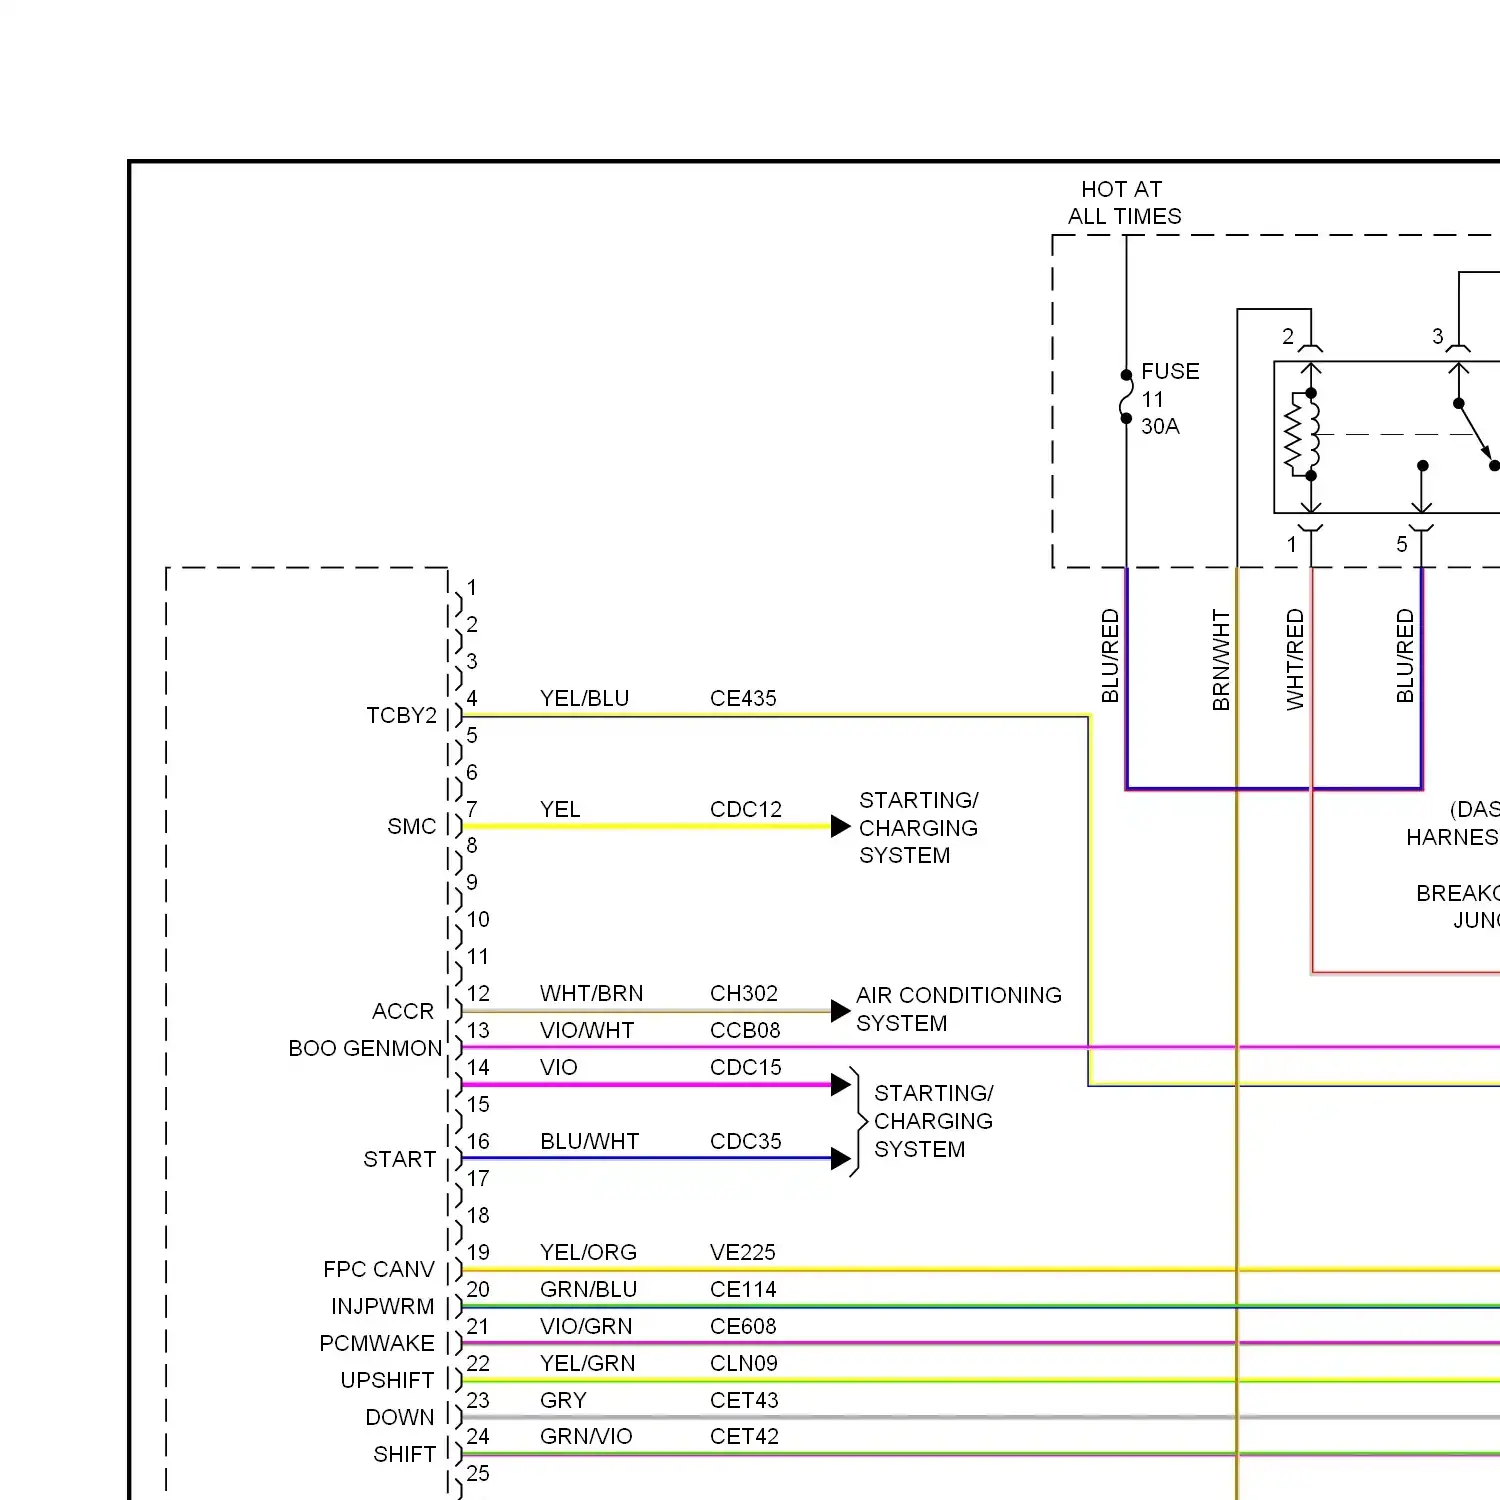
Task: Click connector pin number 1
Action: [472, 588]
